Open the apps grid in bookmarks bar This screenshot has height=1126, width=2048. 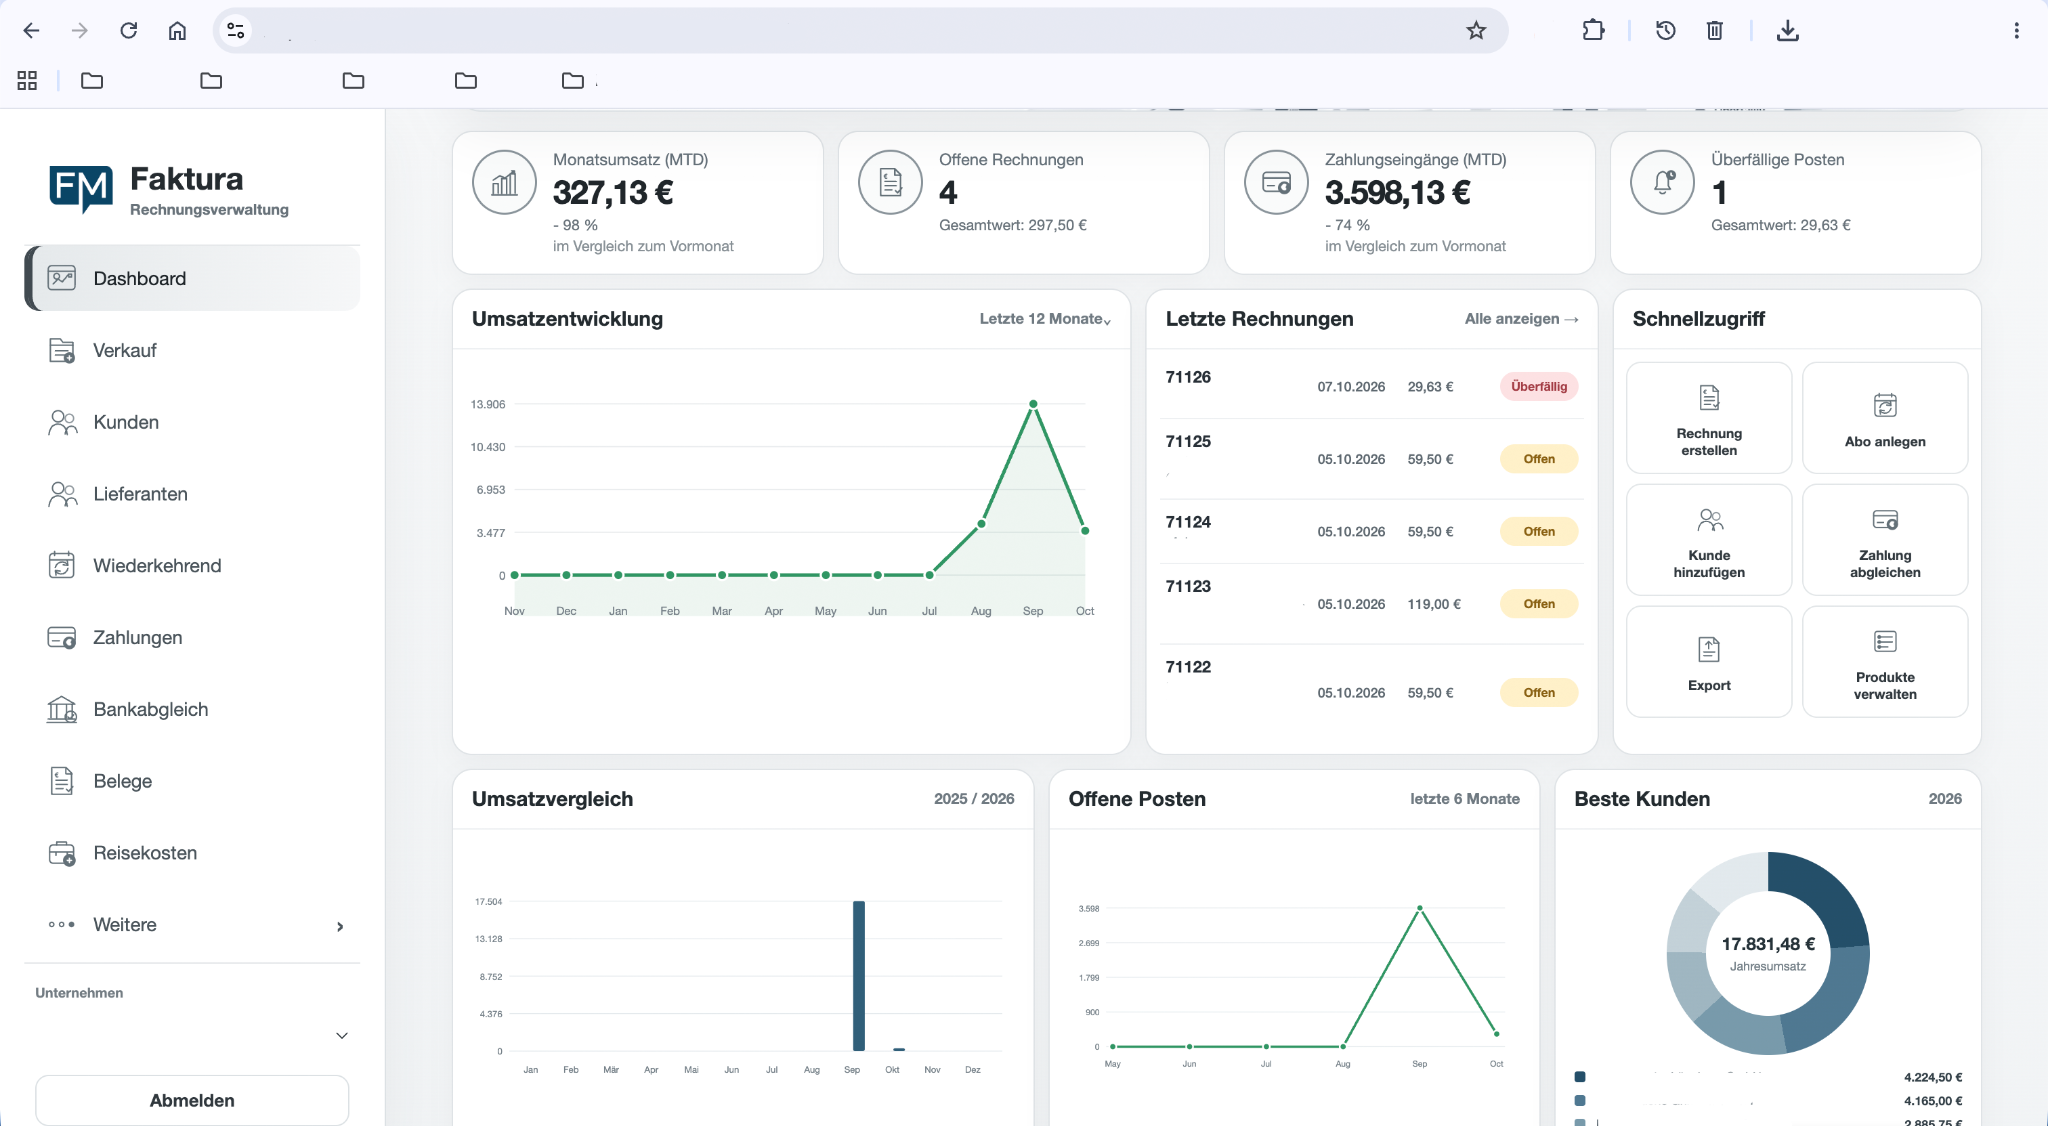click(27, 81)
